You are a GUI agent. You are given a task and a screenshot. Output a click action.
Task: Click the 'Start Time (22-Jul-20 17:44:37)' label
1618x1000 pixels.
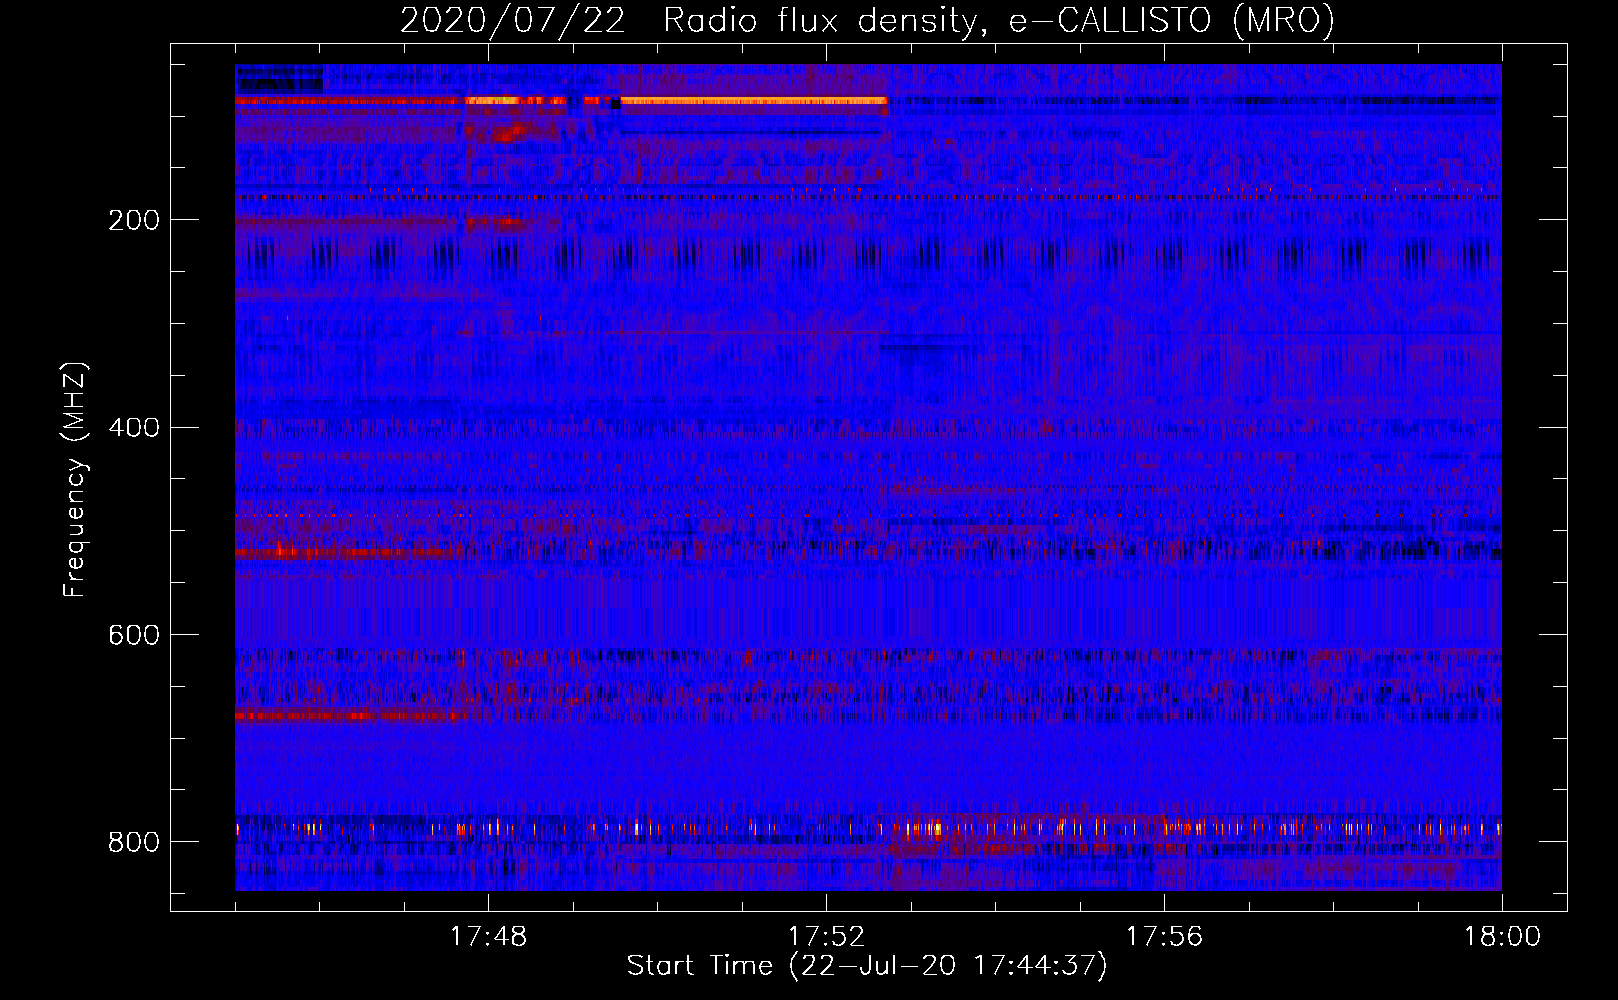click(867, 966)
